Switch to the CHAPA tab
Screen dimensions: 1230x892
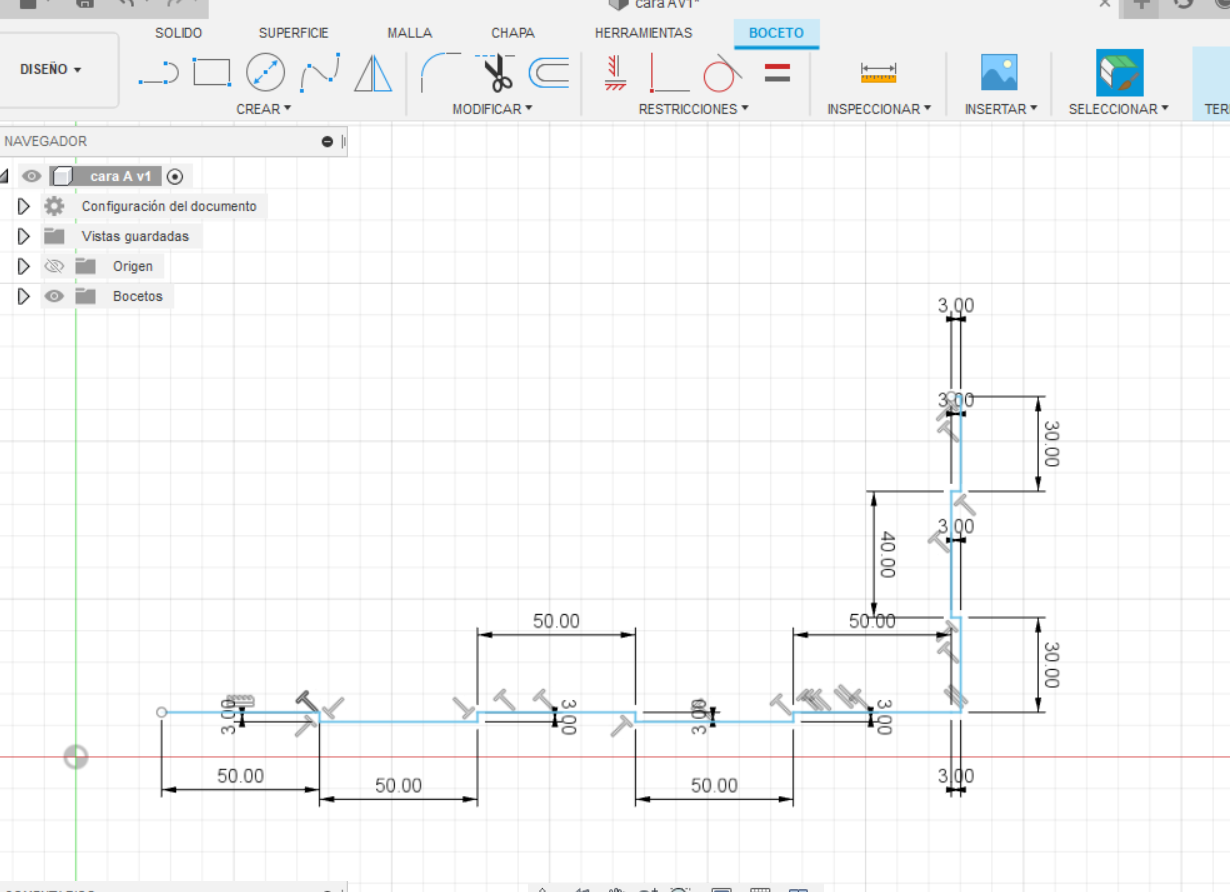513,33
